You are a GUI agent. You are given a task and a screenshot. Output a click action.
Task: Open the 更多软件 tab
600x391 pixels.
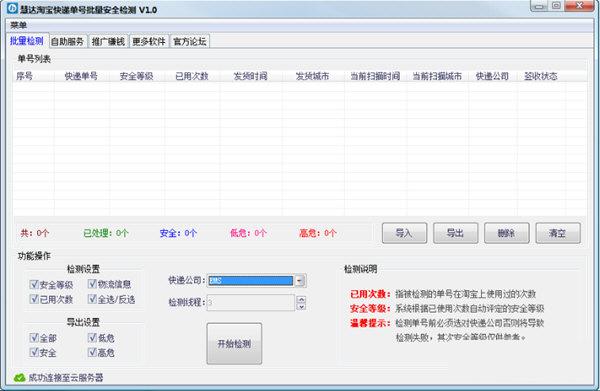pos(149,41)
